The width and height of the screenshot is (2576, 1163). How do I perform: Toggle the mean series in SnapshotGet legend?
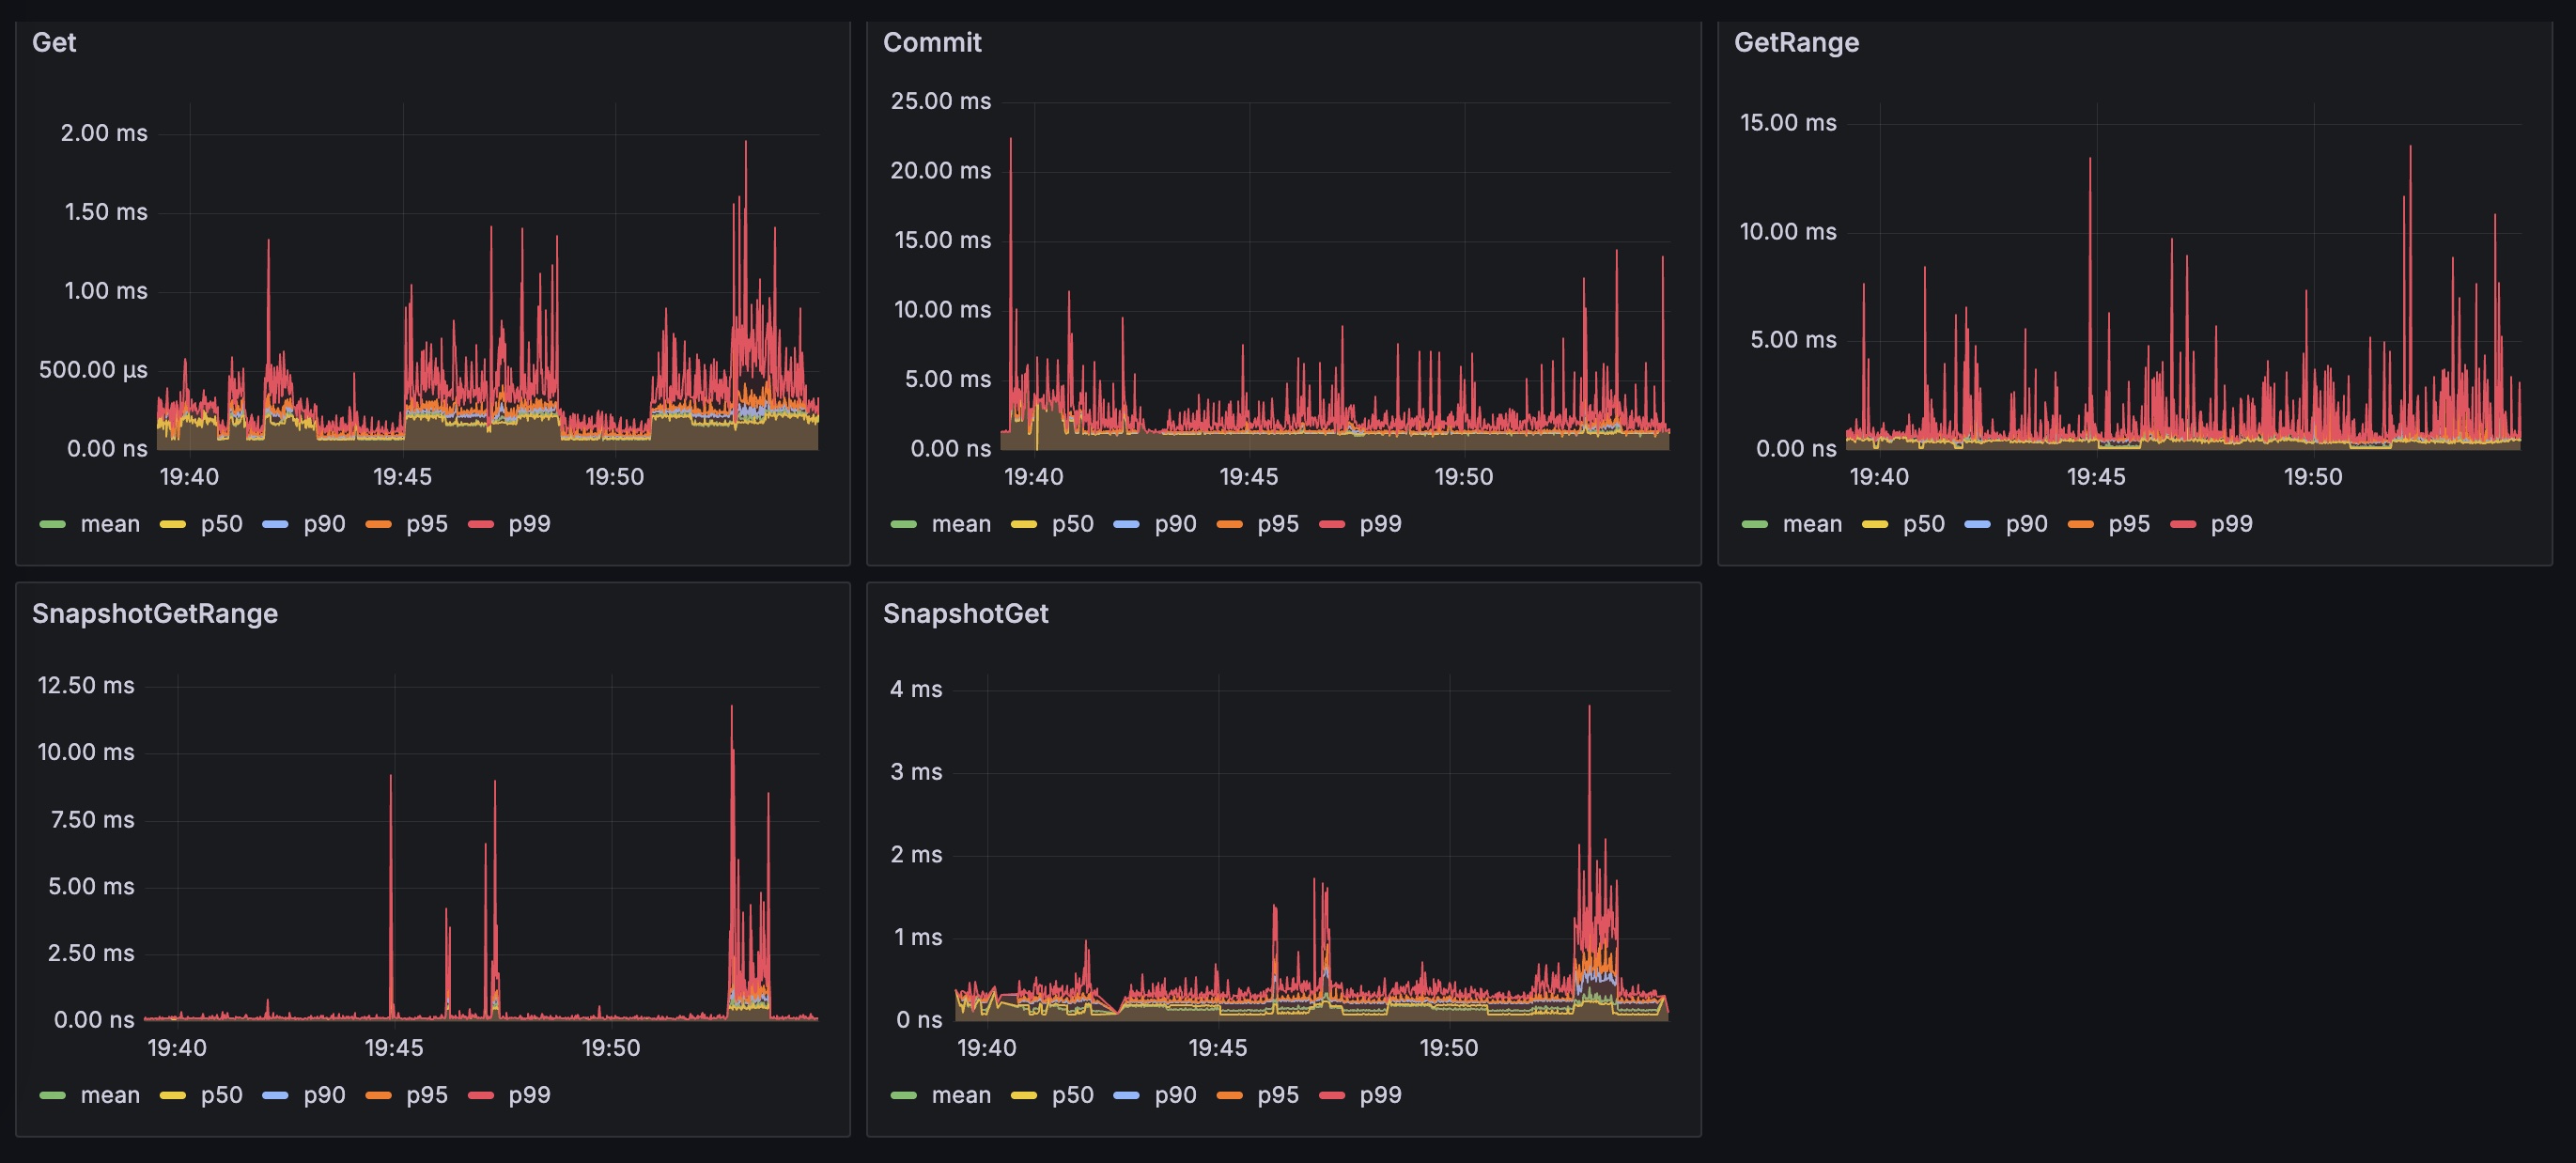point(961,1095)
